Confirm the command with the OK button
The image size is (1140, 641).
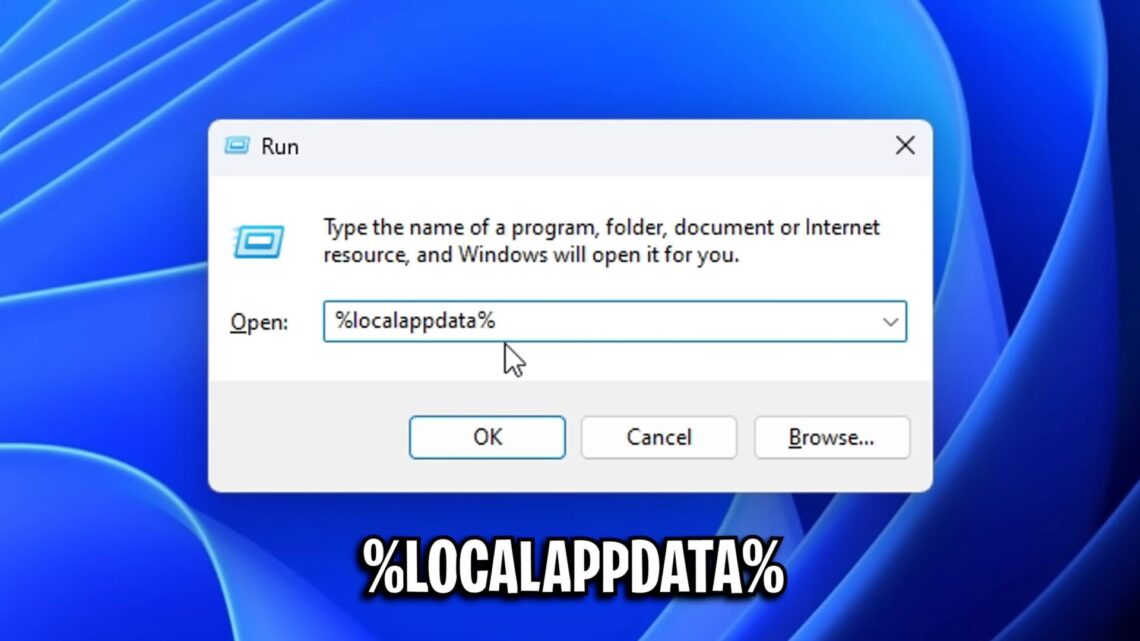click(487, 438)
